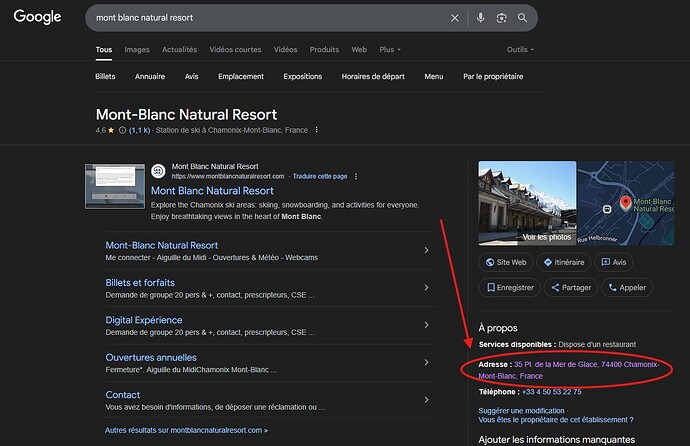Open Billets et forfaits sitelink
This screenshot has width=690, height=446.
click(x=140, y=283)
